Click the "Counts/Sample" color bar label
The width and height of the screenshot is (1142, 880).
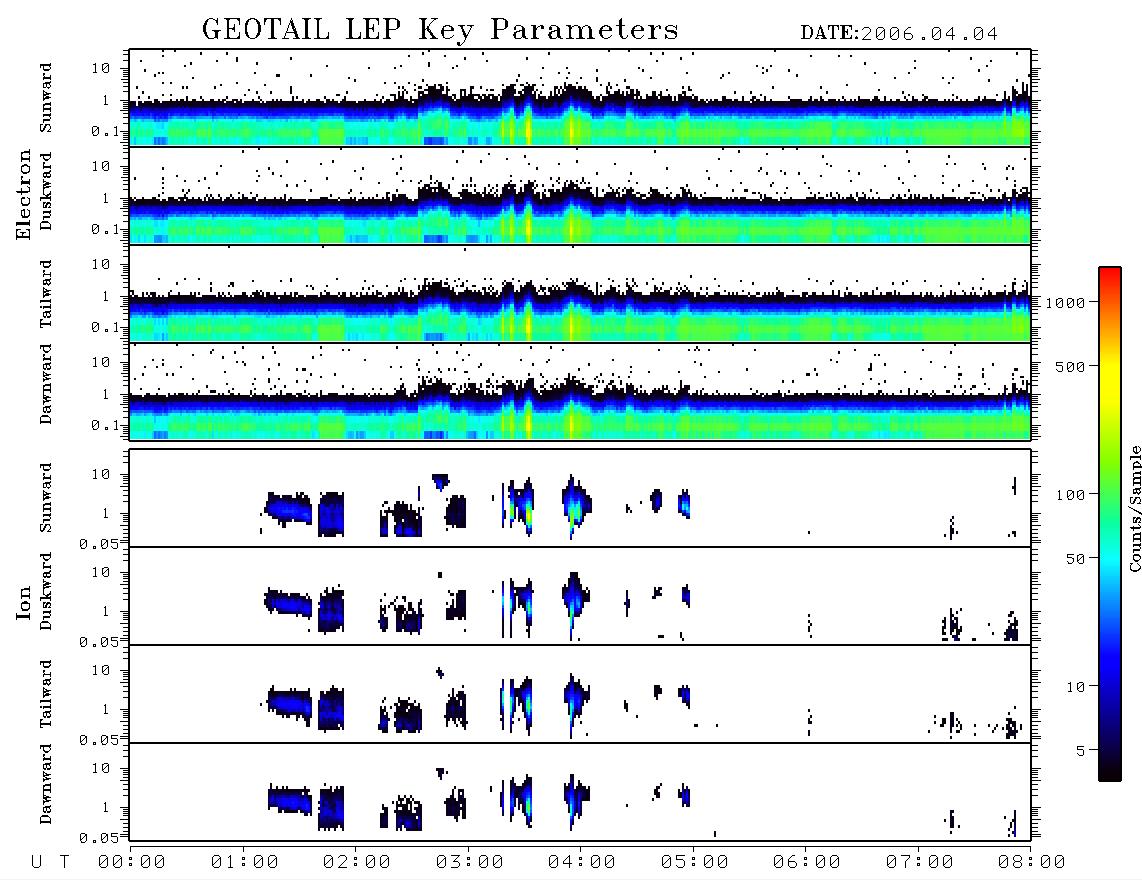pos(1134,508)
